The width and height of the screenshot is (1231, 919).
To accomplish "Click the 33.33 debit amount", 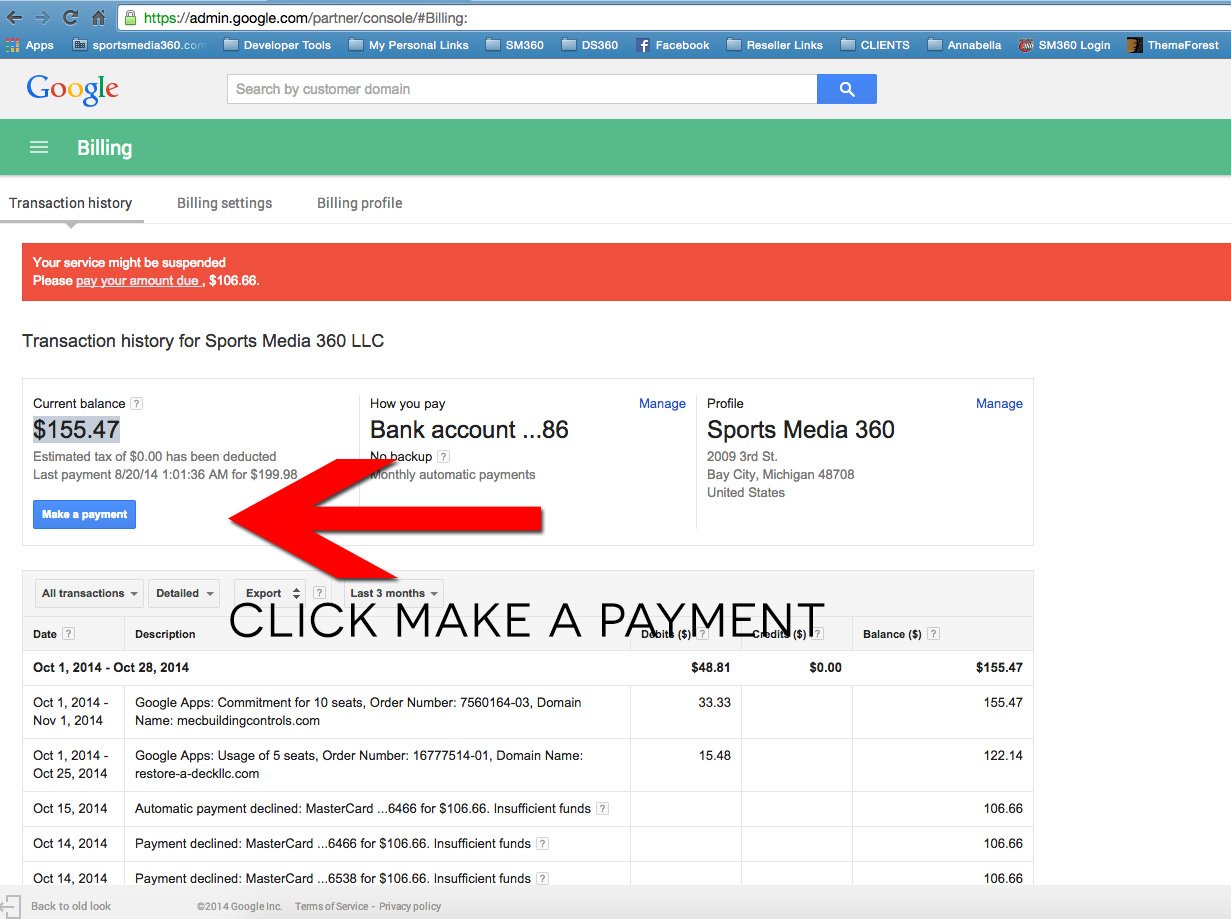I will (714, 703).
